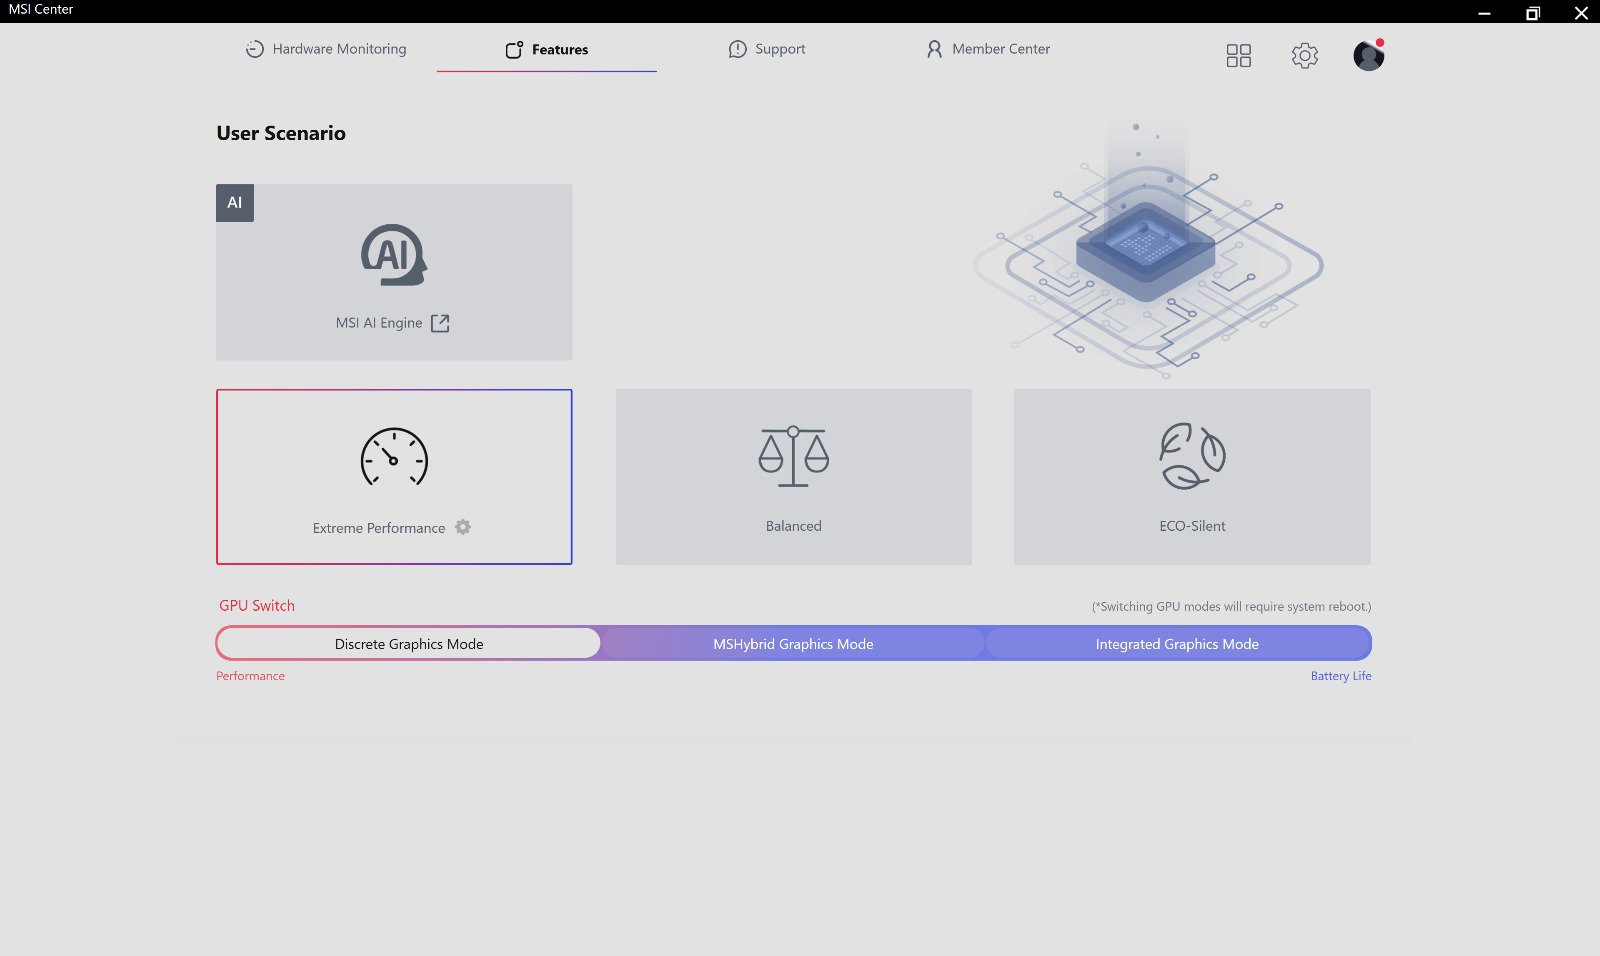Click the Features tab icon

click(514, 49)
